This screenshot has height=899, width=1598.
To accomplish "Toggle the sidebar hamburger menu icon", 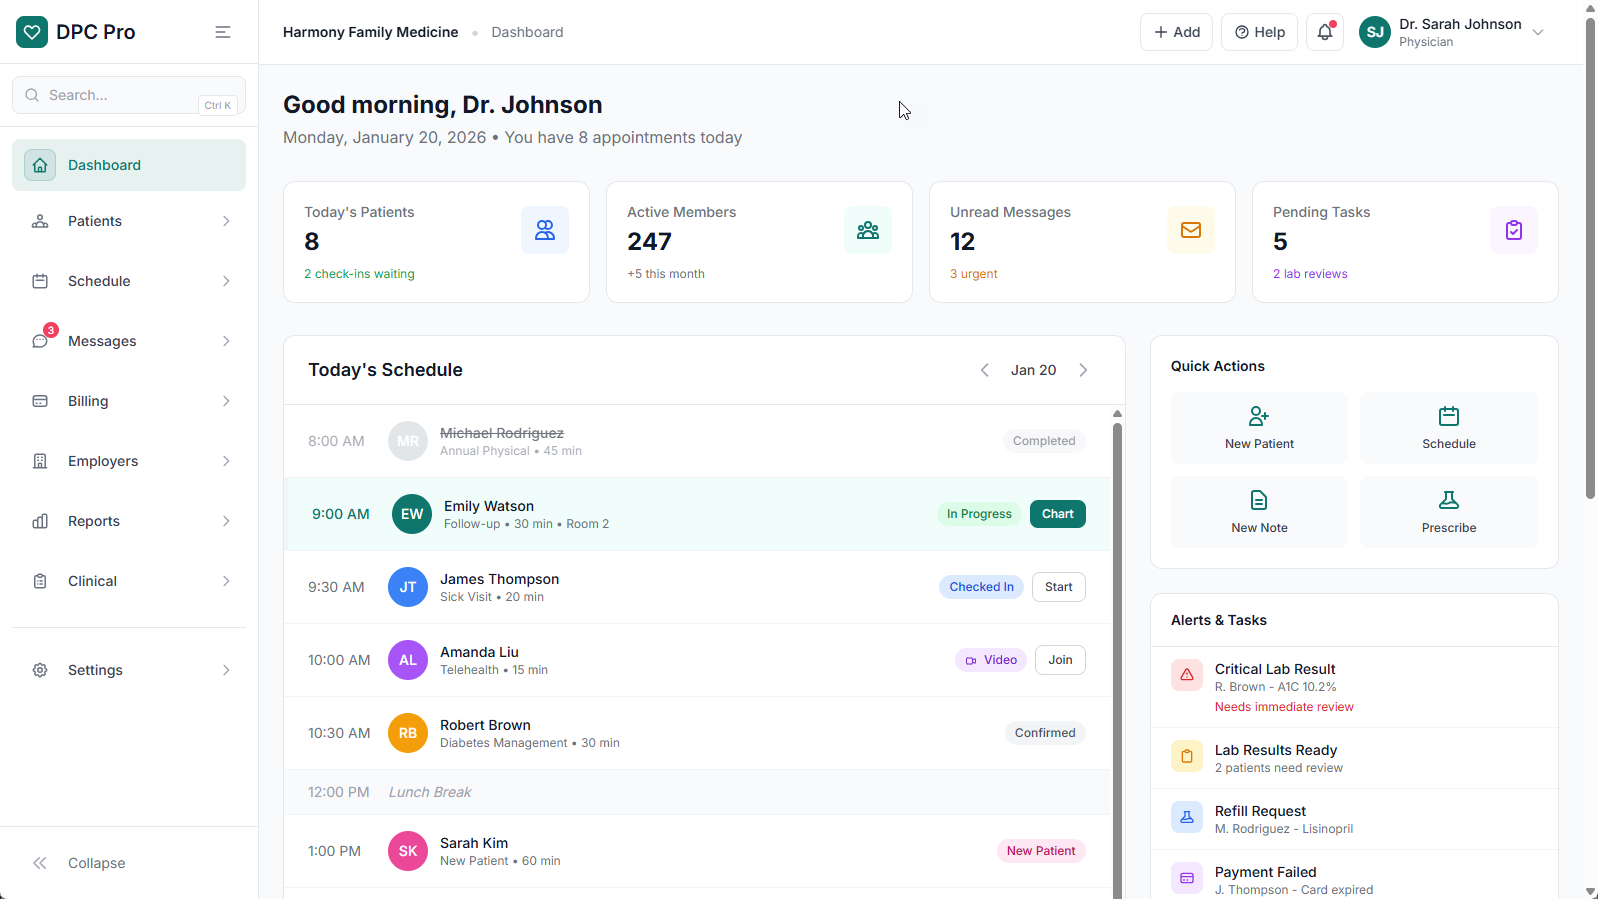I will 223,32.
